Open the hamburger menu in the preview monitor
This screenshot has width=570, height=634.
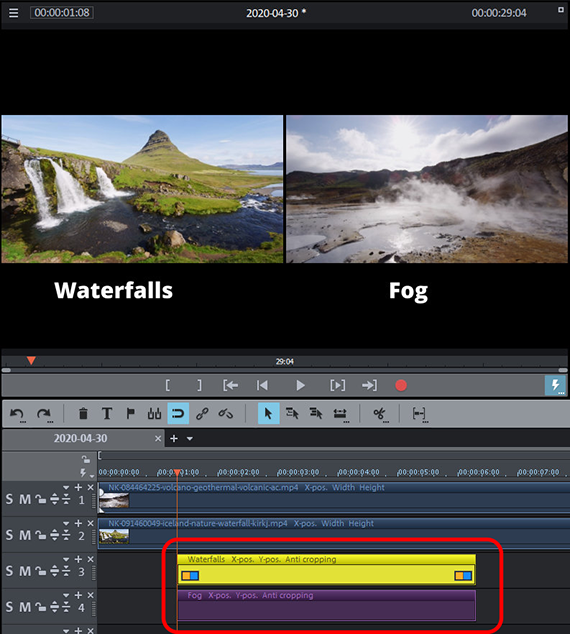click(x=13, y=13)
